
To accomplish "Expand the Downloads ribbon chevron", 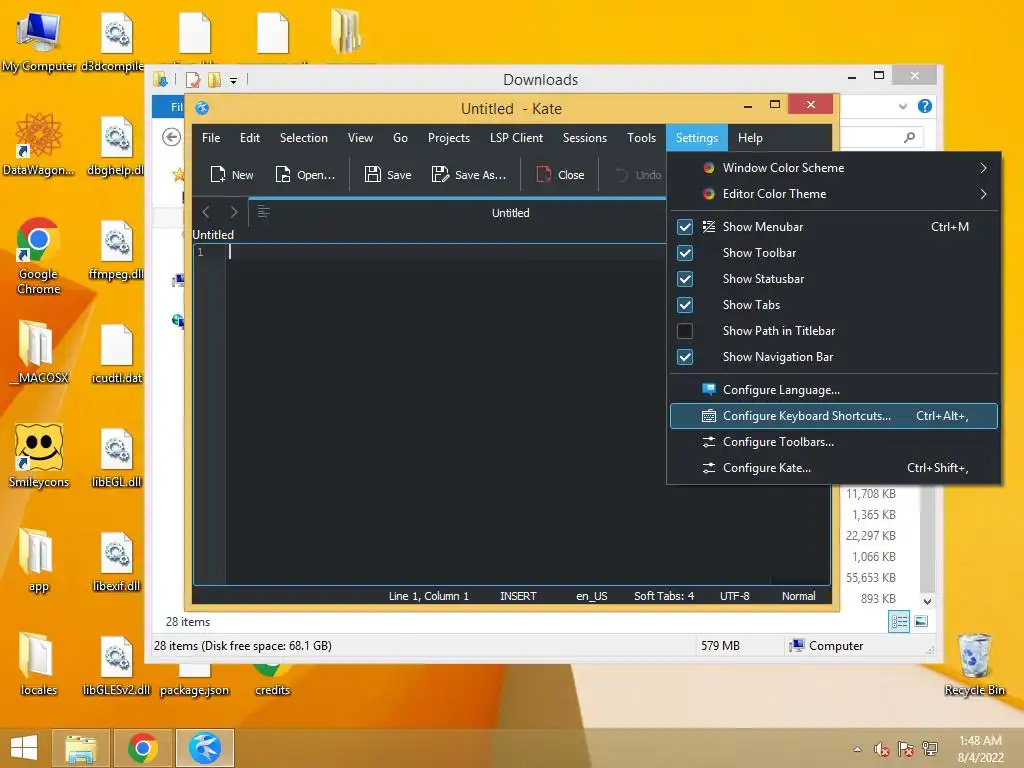I will tap(903, 106).
